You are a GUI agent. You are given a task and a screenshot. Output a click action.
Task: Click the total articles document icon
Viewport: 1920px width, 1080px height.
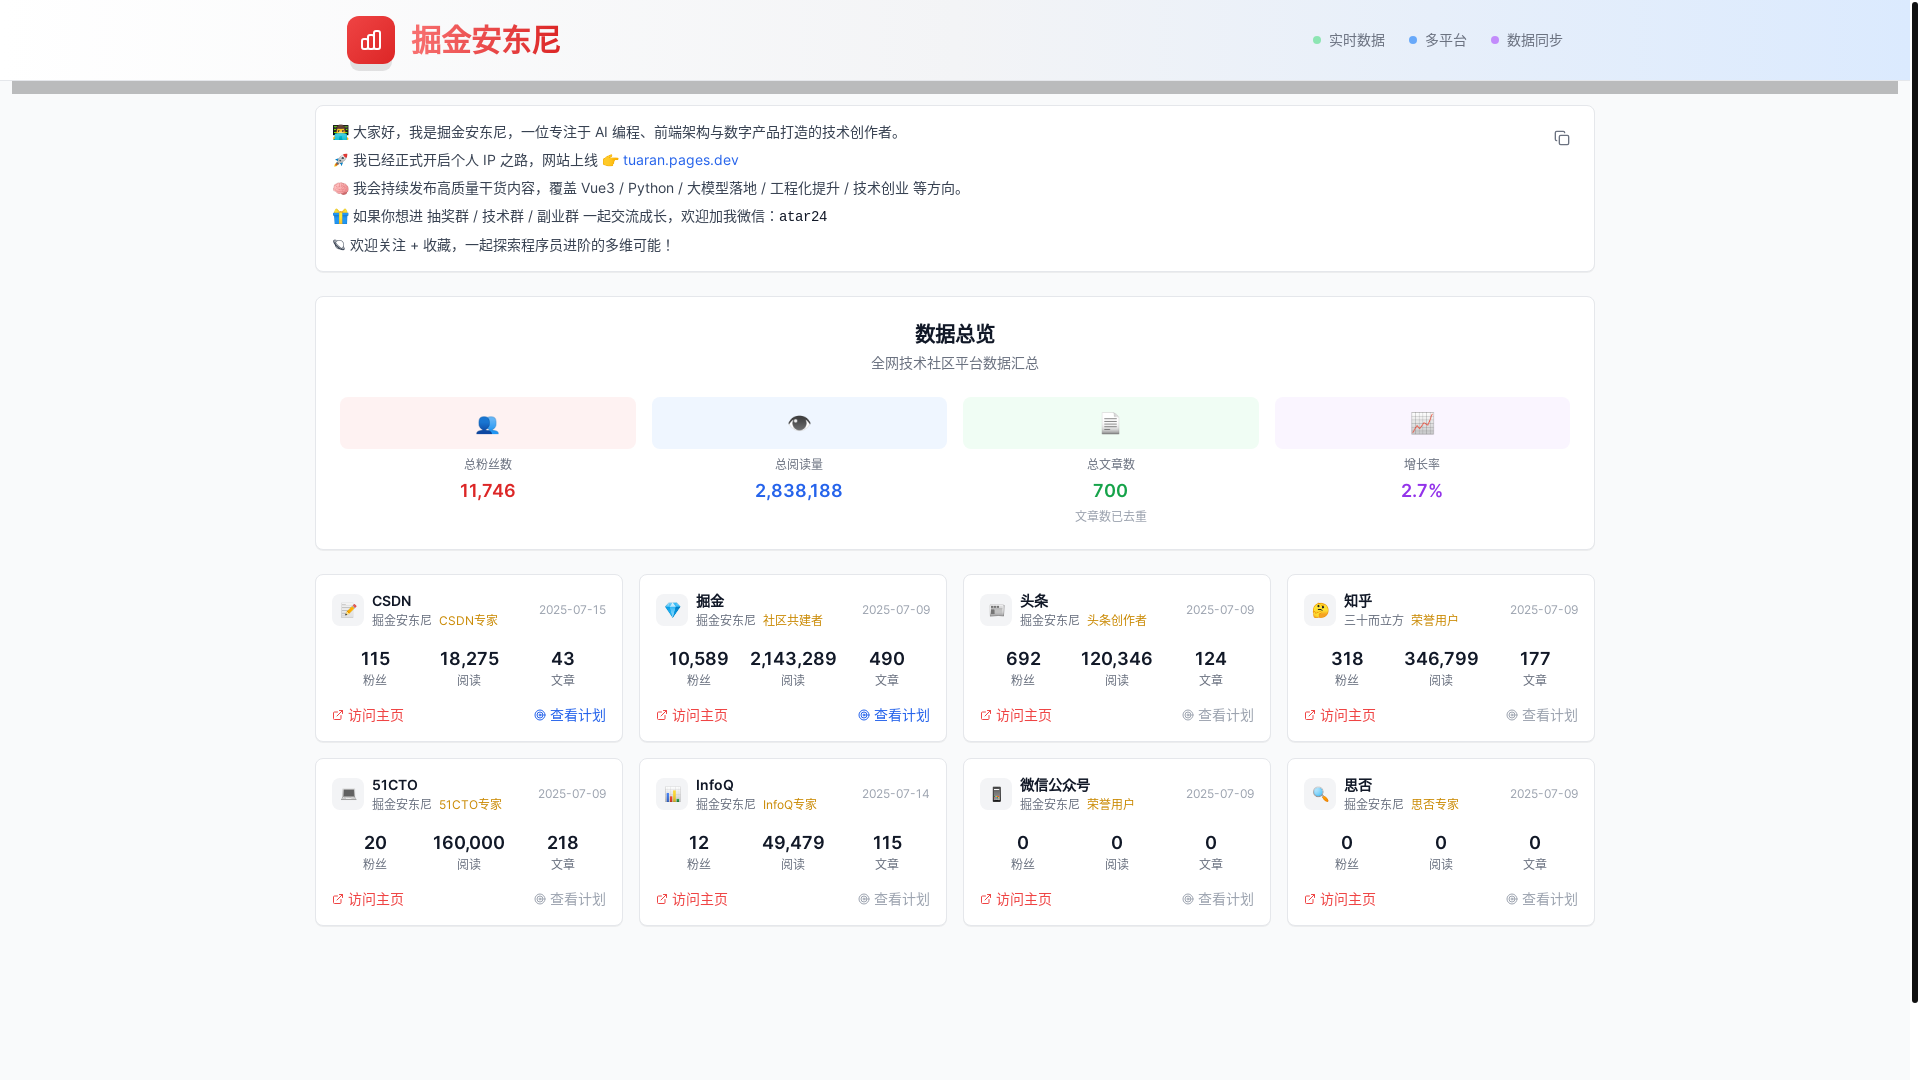1110,424
